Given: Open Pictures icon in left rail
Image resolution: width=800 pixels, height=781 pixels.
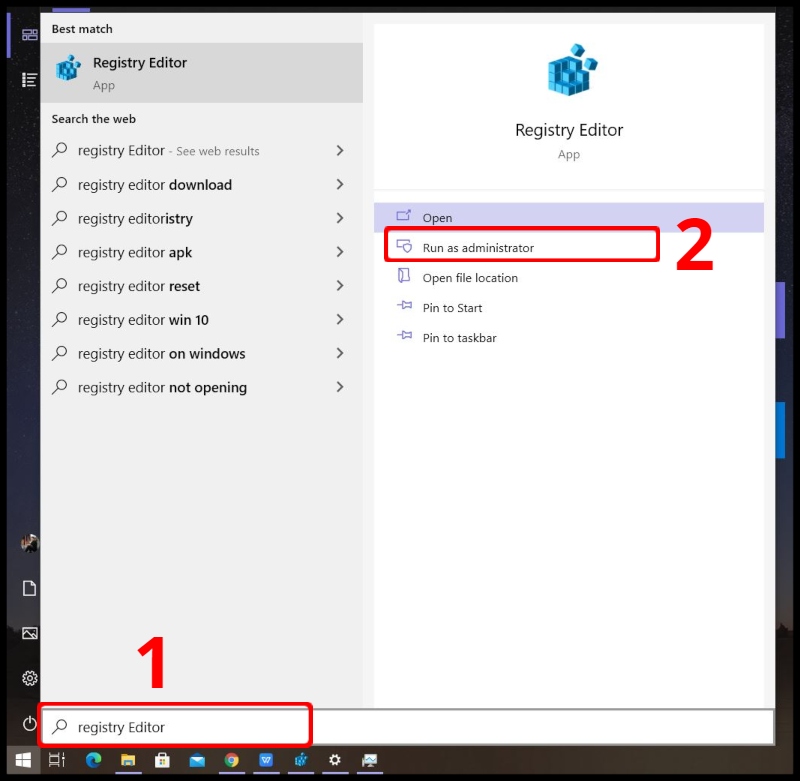Looking at the screenshot, I should [x=30, y=633].
